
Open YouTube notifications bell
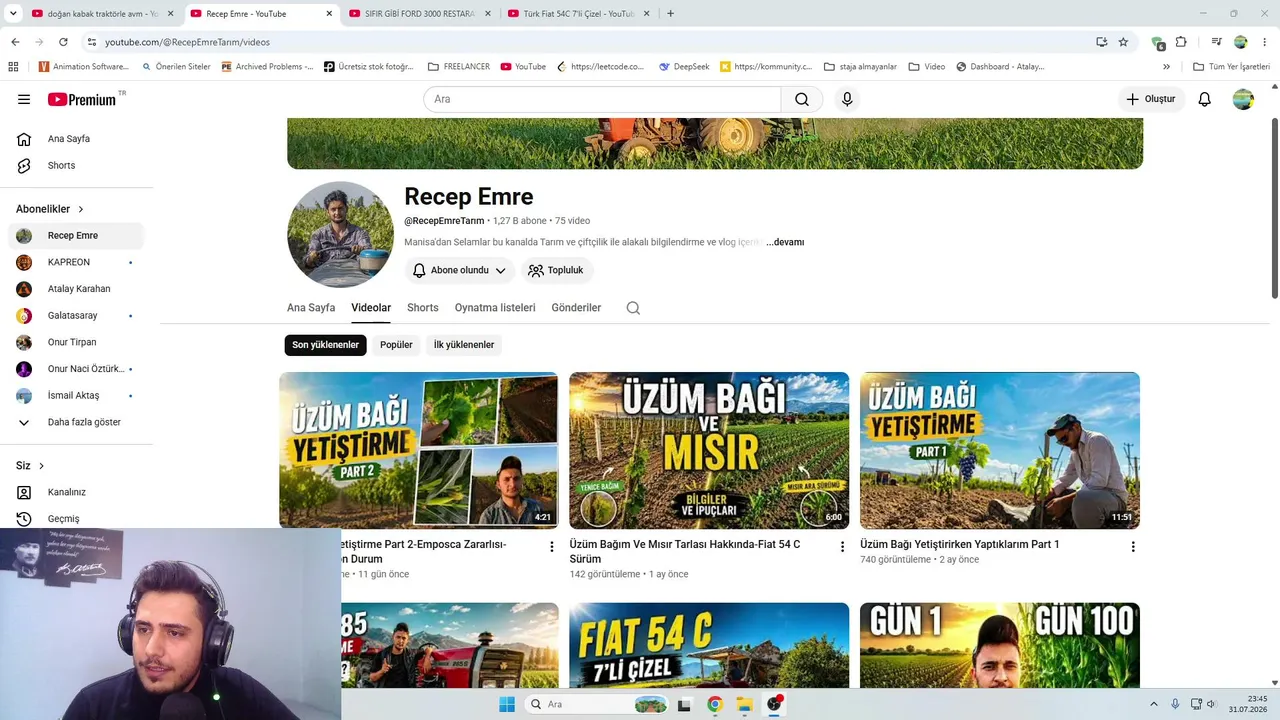1205,99
